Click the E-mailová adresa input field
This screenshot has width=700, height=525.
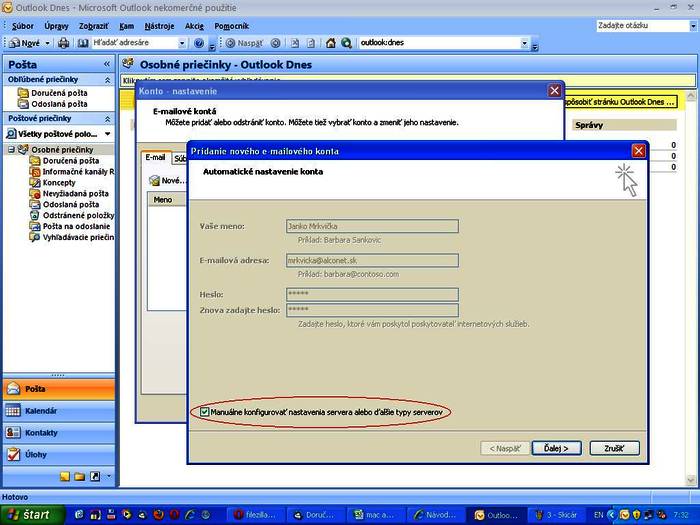coord(372,260)
